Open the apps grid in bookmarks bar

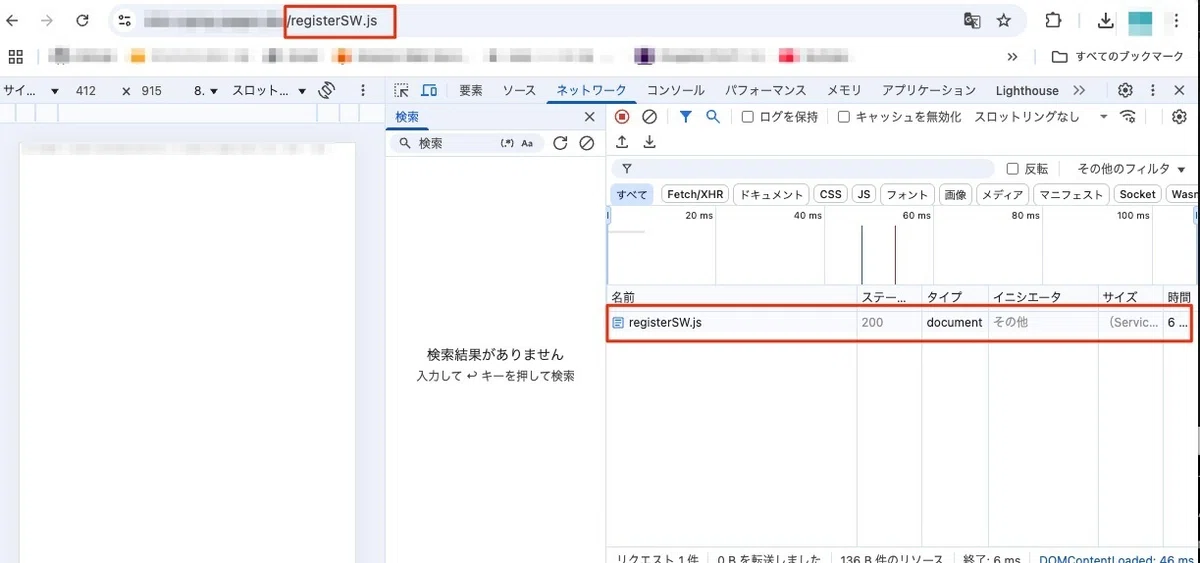click(15, 56)
